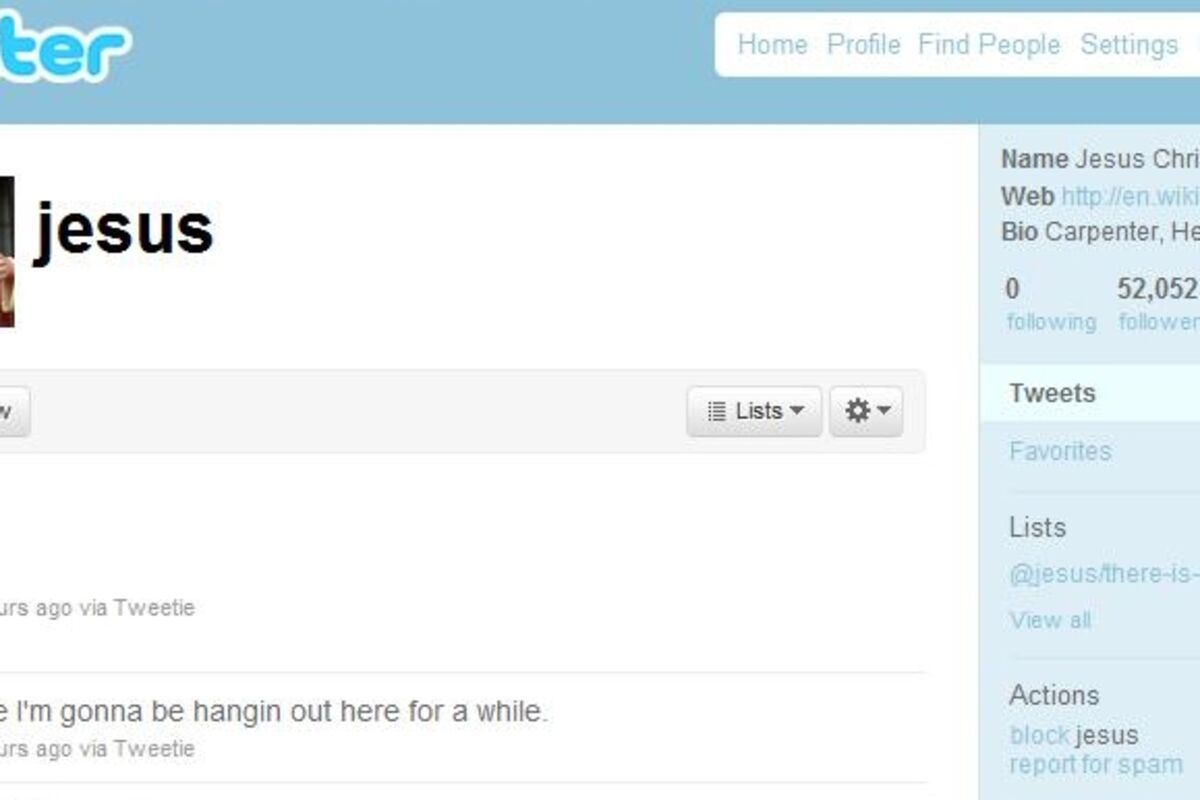The image size is (1200, 800).
Task: Open Settings in top navigation
Action: point(1129,45)
